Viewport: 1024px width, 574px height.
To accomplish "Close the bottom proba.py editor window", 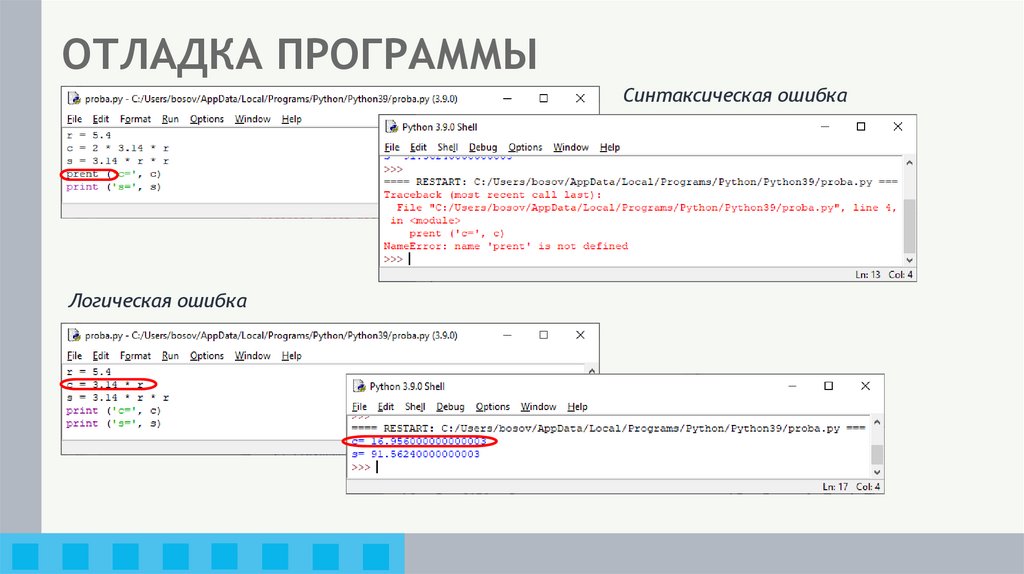I will pos(580,335).
